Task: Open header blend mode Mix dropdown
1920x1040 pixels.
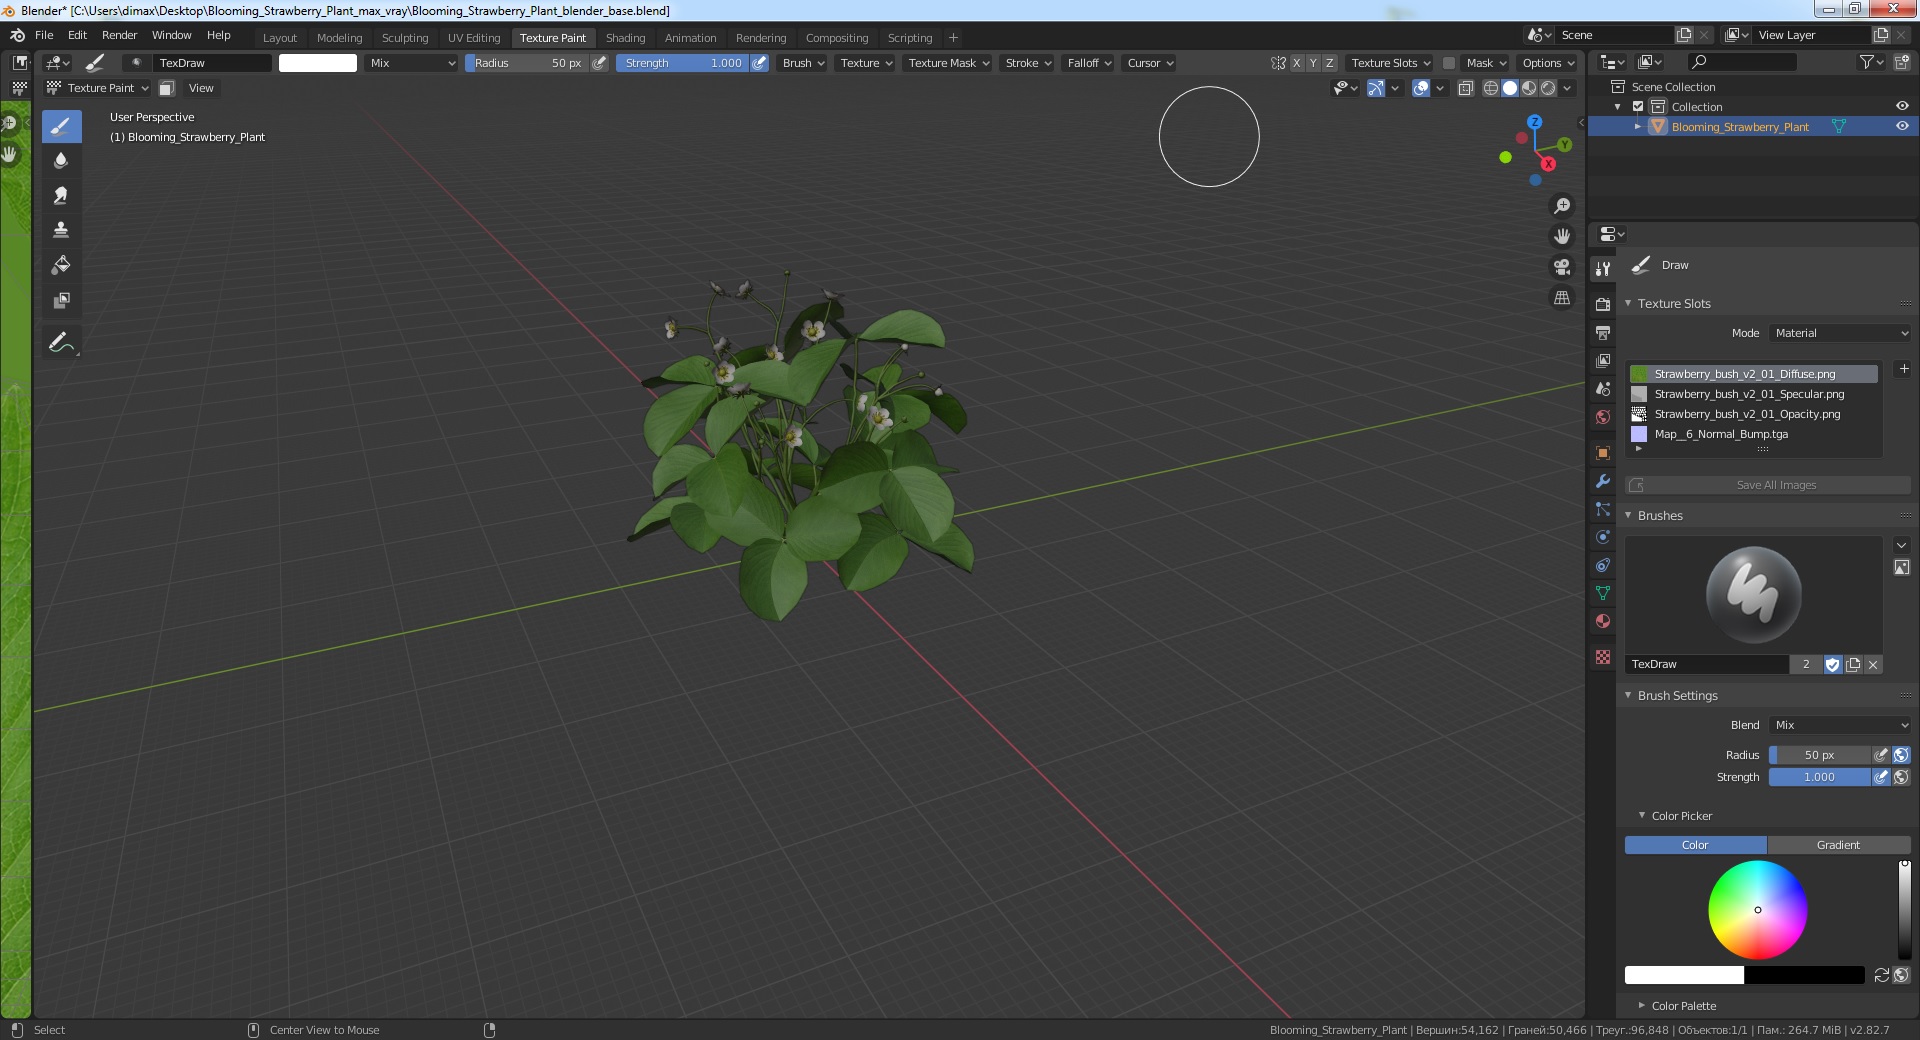Action: (410, 63)
